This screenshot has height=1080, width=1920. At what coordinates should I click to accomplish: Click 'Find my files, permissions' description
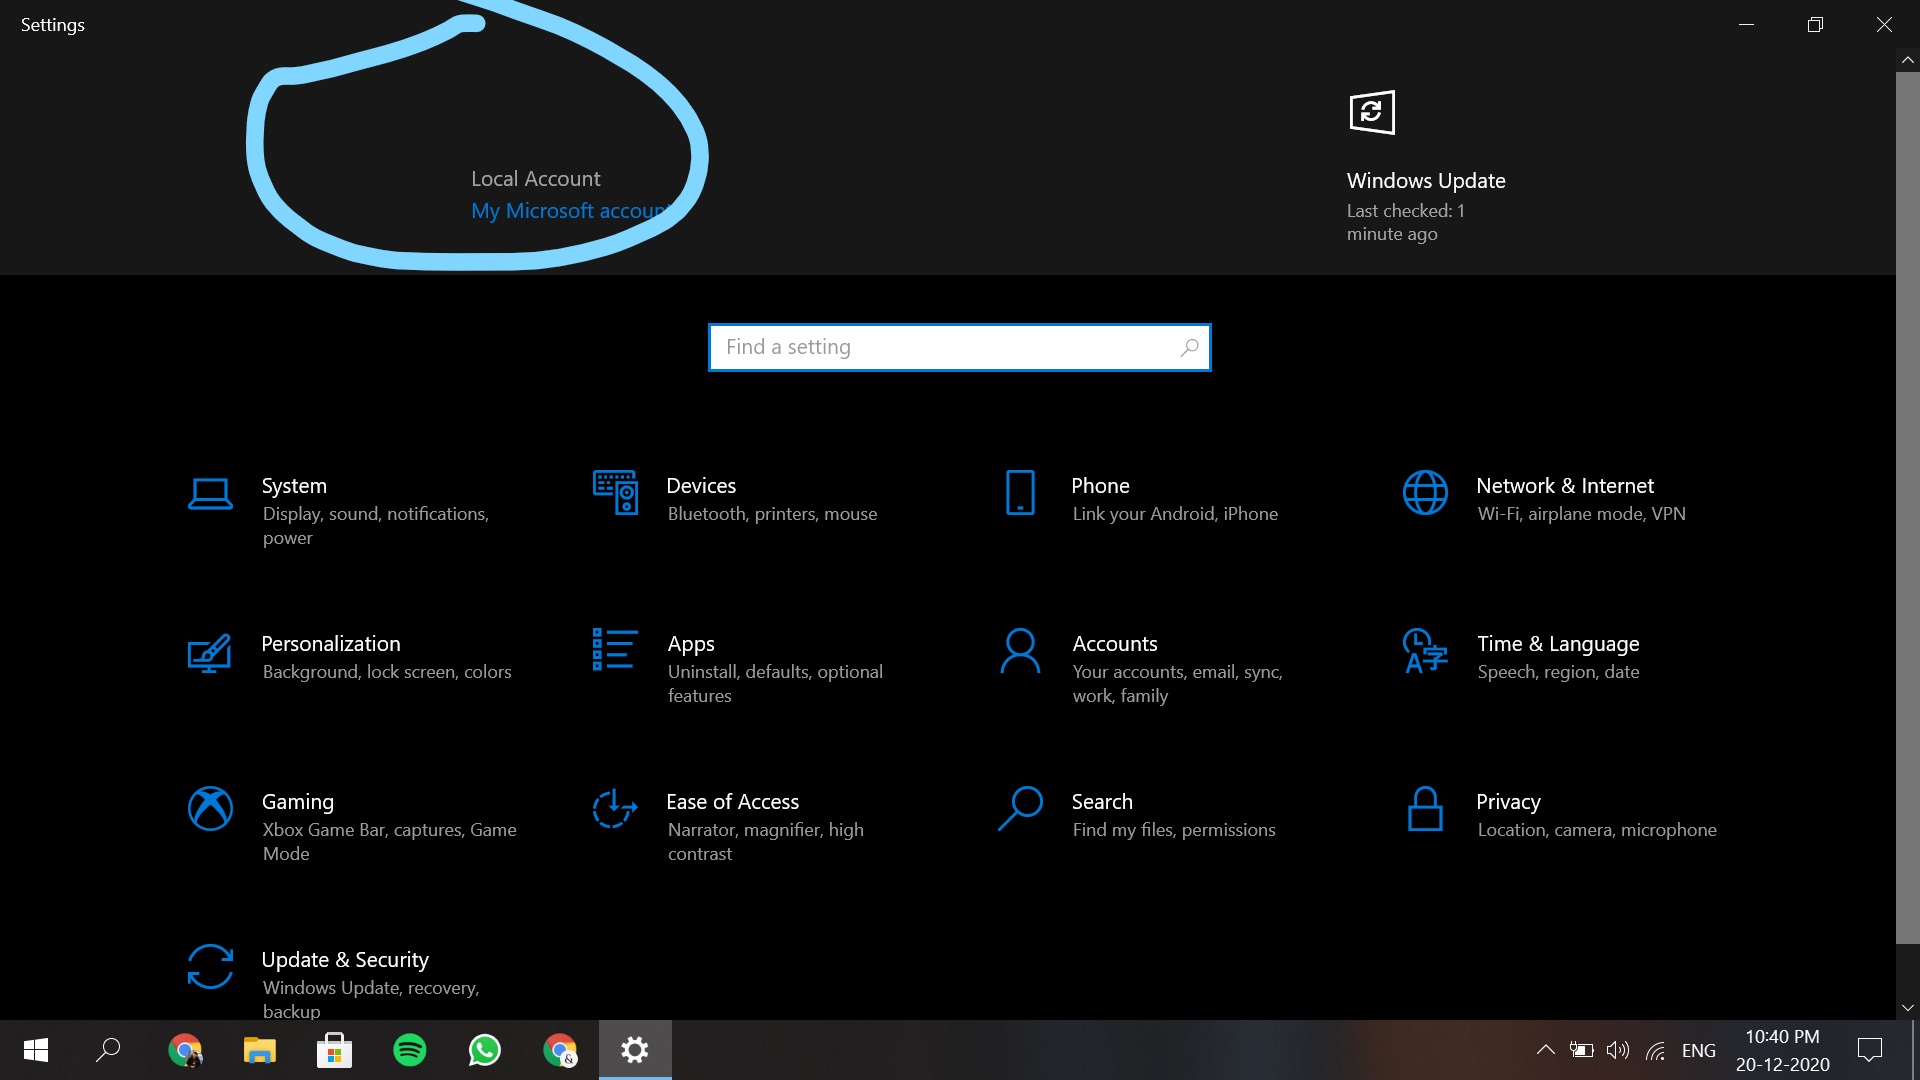pos(1174,830)
